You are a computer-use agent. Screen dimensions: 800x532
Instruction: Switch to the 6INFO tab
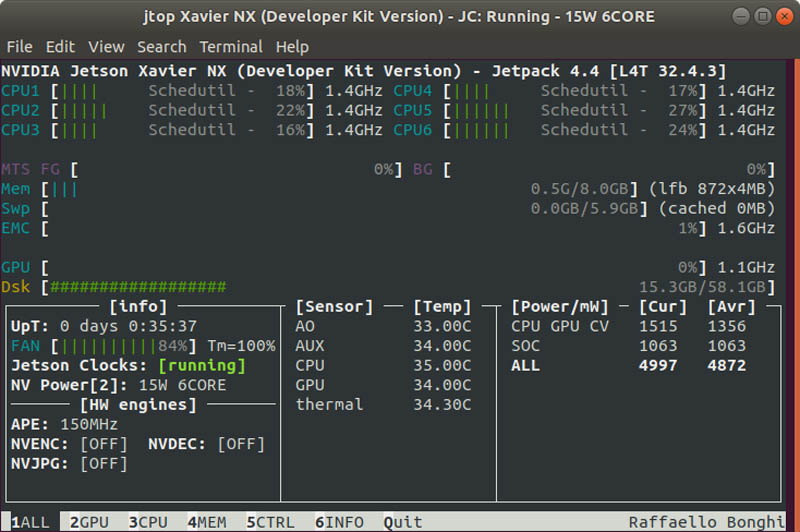(339, 522)
